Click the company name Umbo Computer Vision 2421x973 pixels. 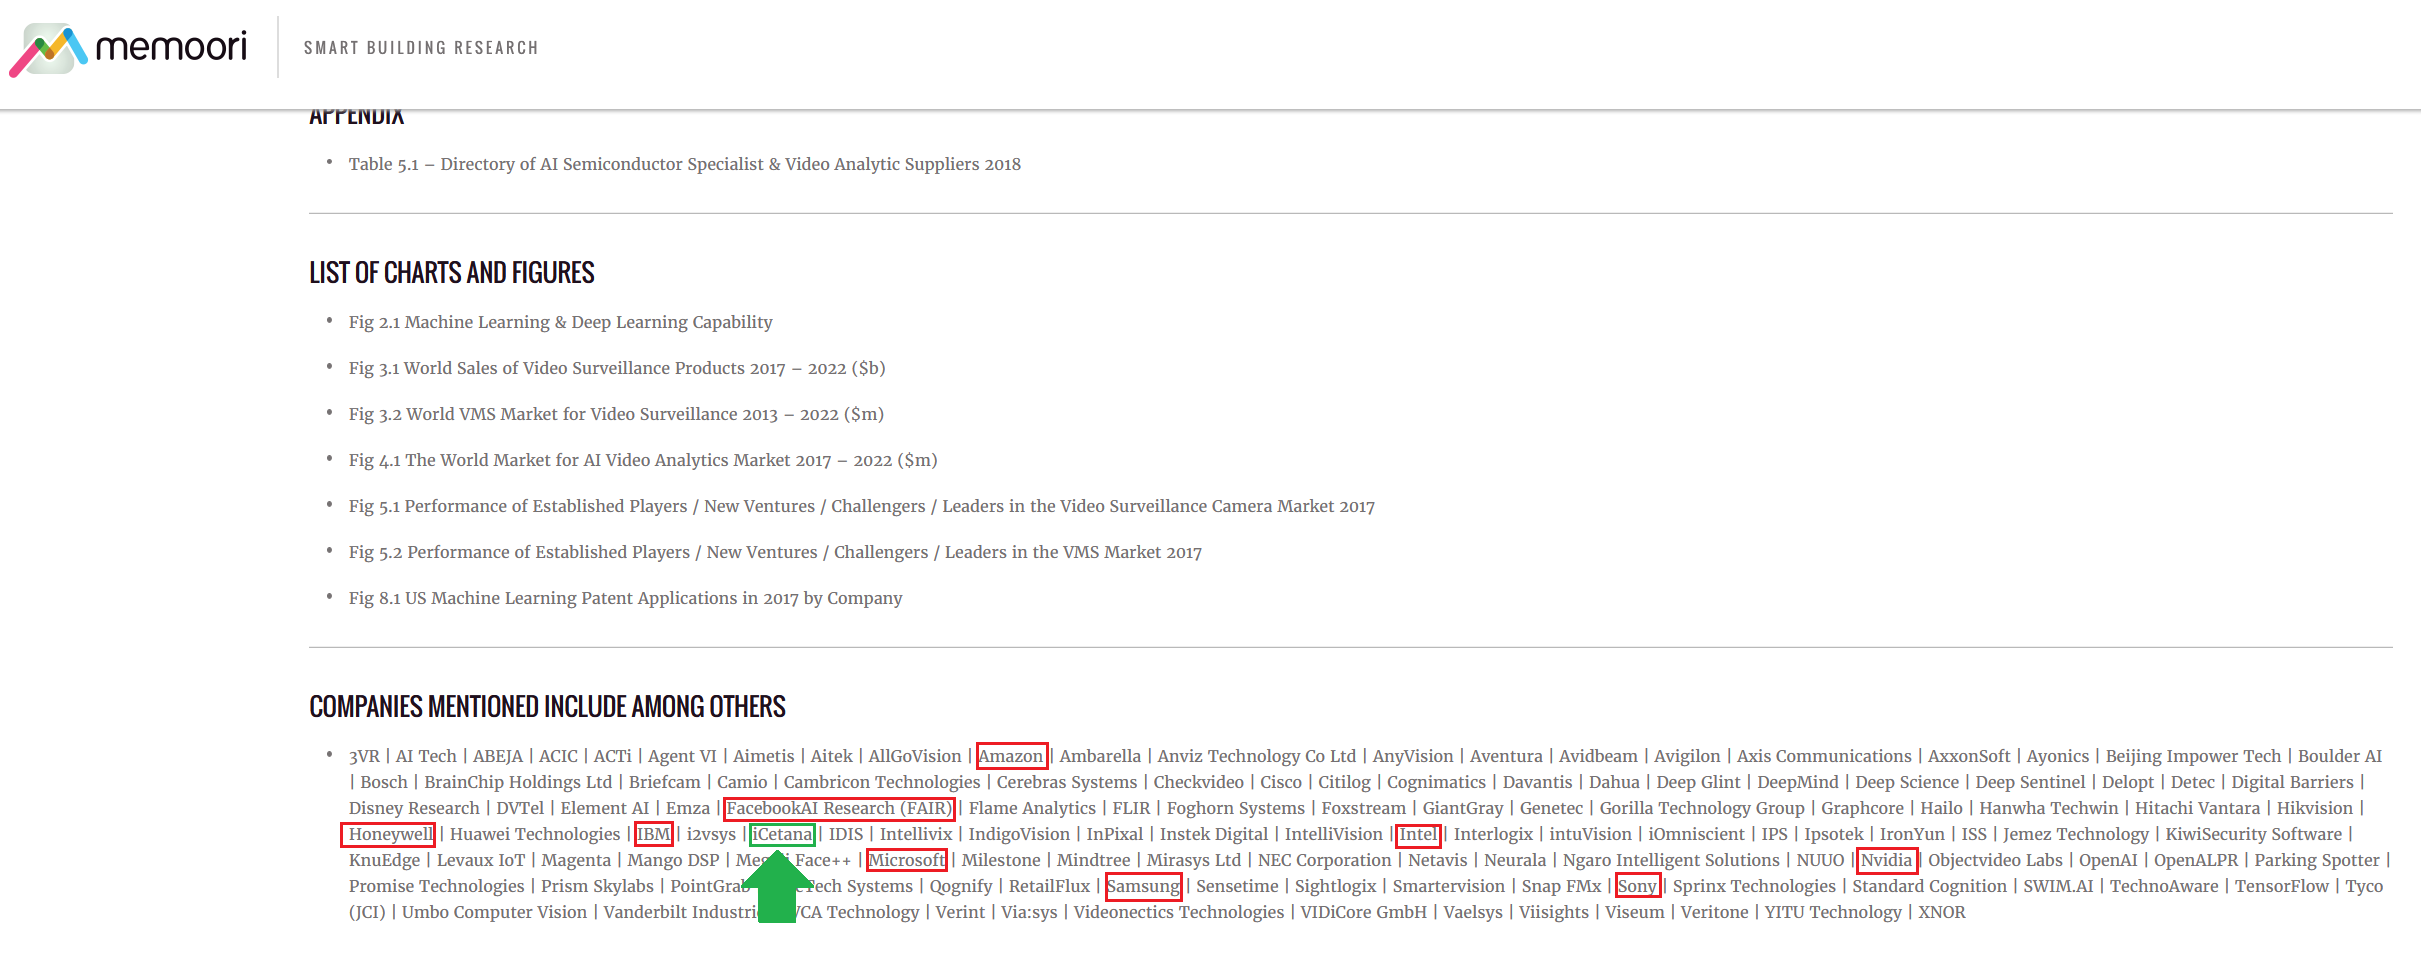tap(494, 912)
